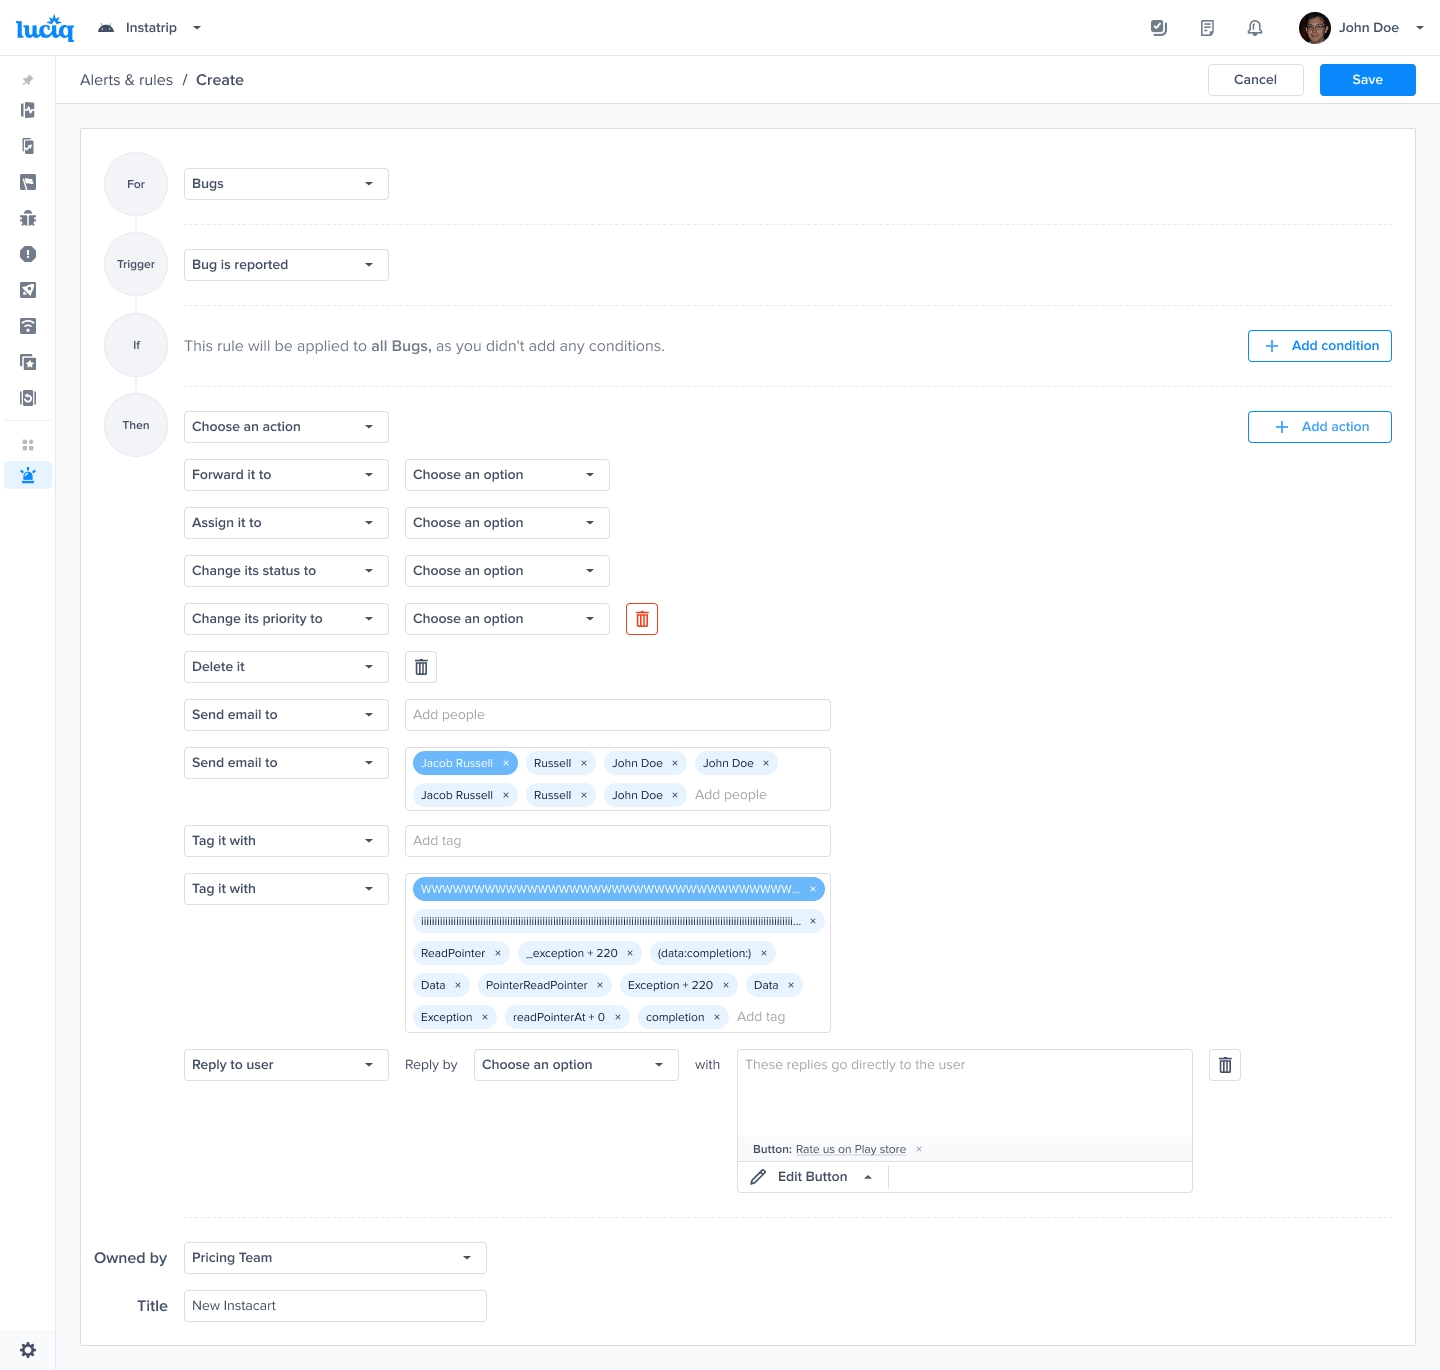Expand the Bug is reported trigger dropdown
Viewport: 1440px width, 1370px height.
coord(286,265)
